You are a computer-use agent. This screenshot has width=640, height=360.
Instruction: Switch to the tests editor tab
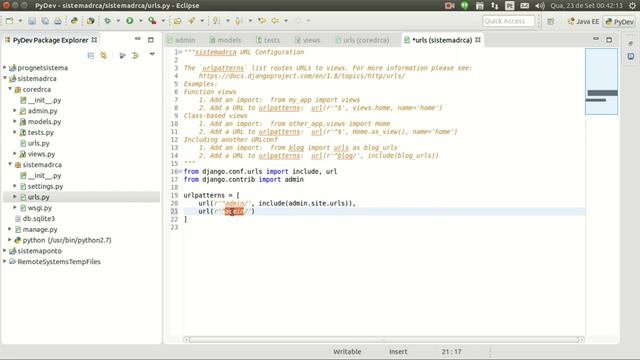click(x=268, y=40)
